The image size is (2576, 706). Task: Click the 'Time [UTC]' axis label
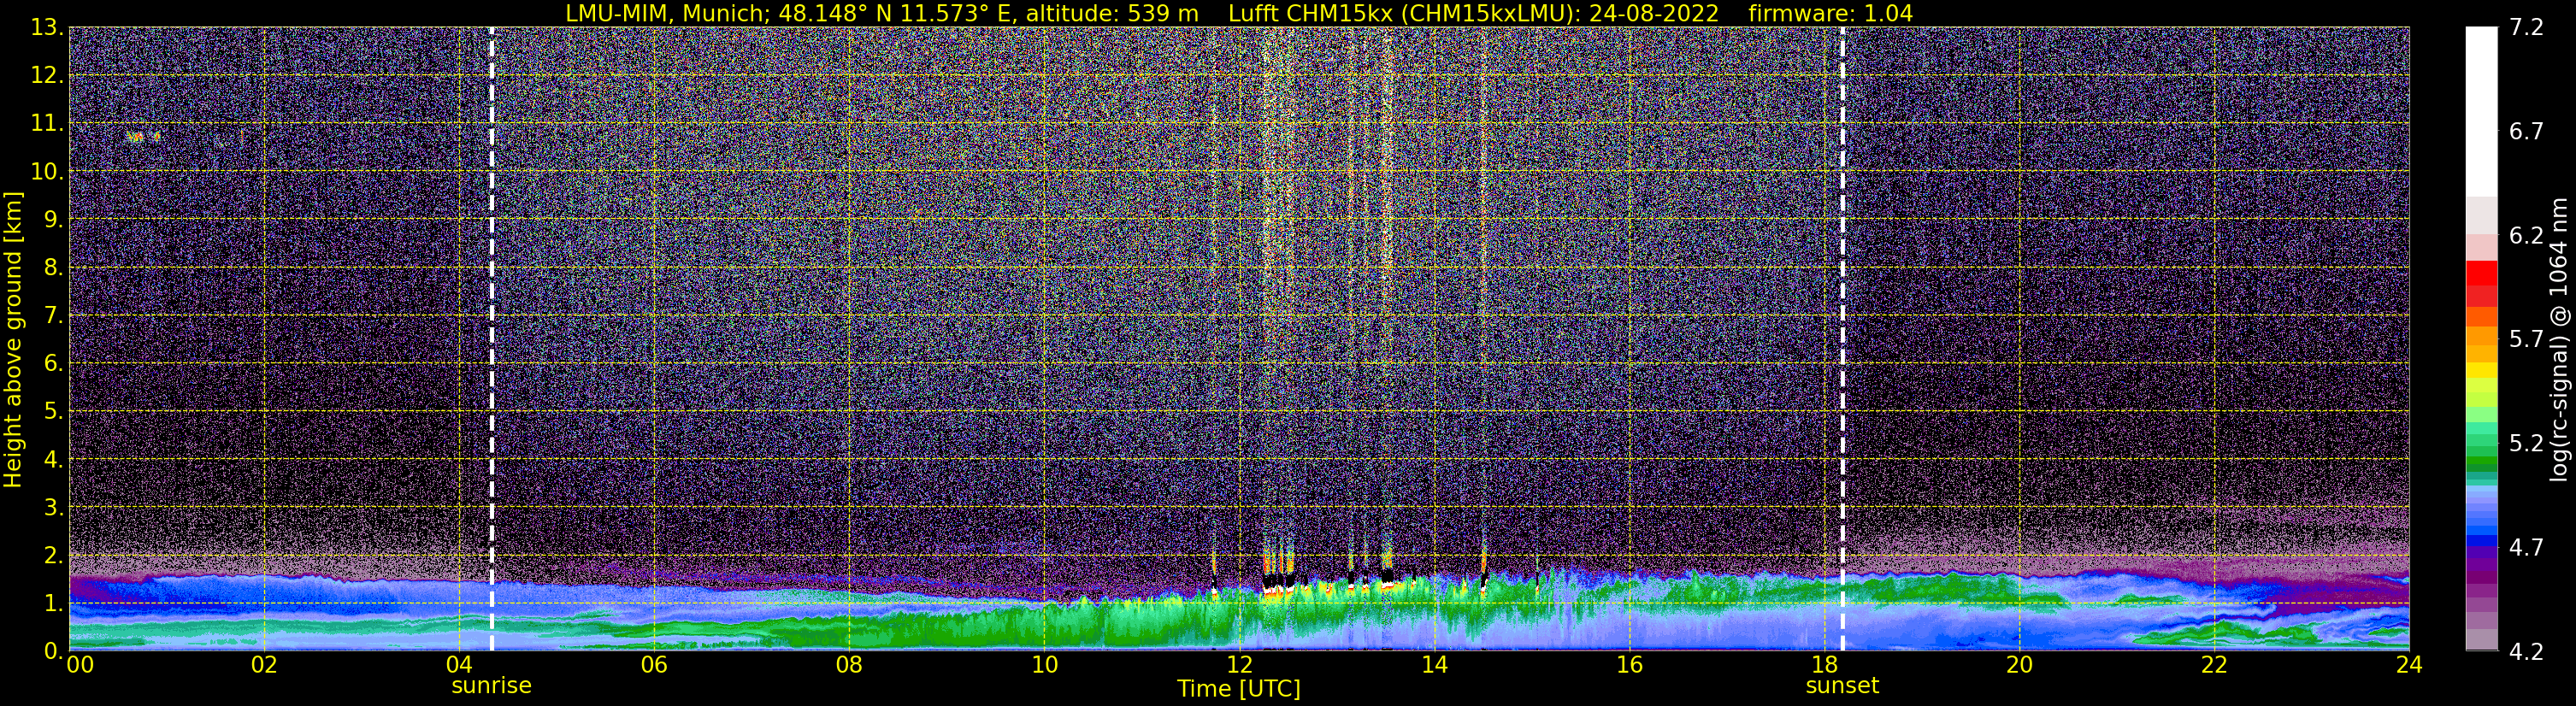tap(1239, 689)
